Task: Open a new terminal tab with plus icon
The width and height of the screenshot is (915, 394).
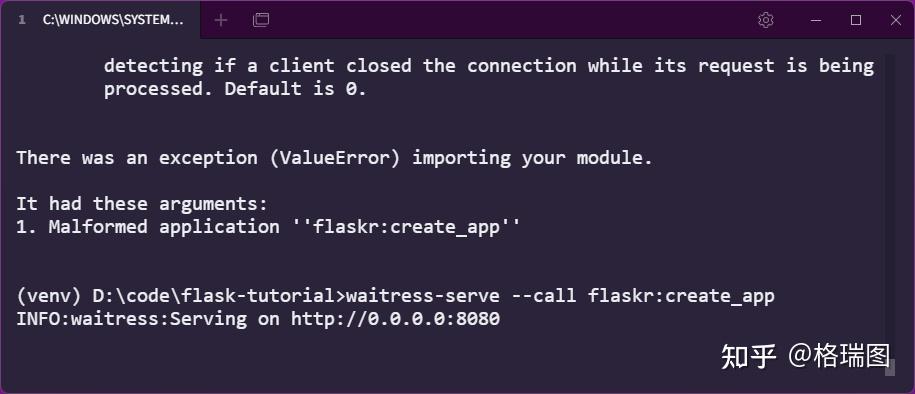Action: (x=221, y=20)
